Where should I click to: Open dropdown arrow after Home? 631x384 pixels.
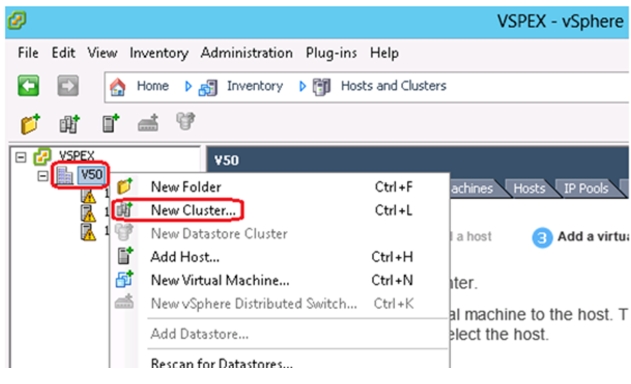point(188,86)
